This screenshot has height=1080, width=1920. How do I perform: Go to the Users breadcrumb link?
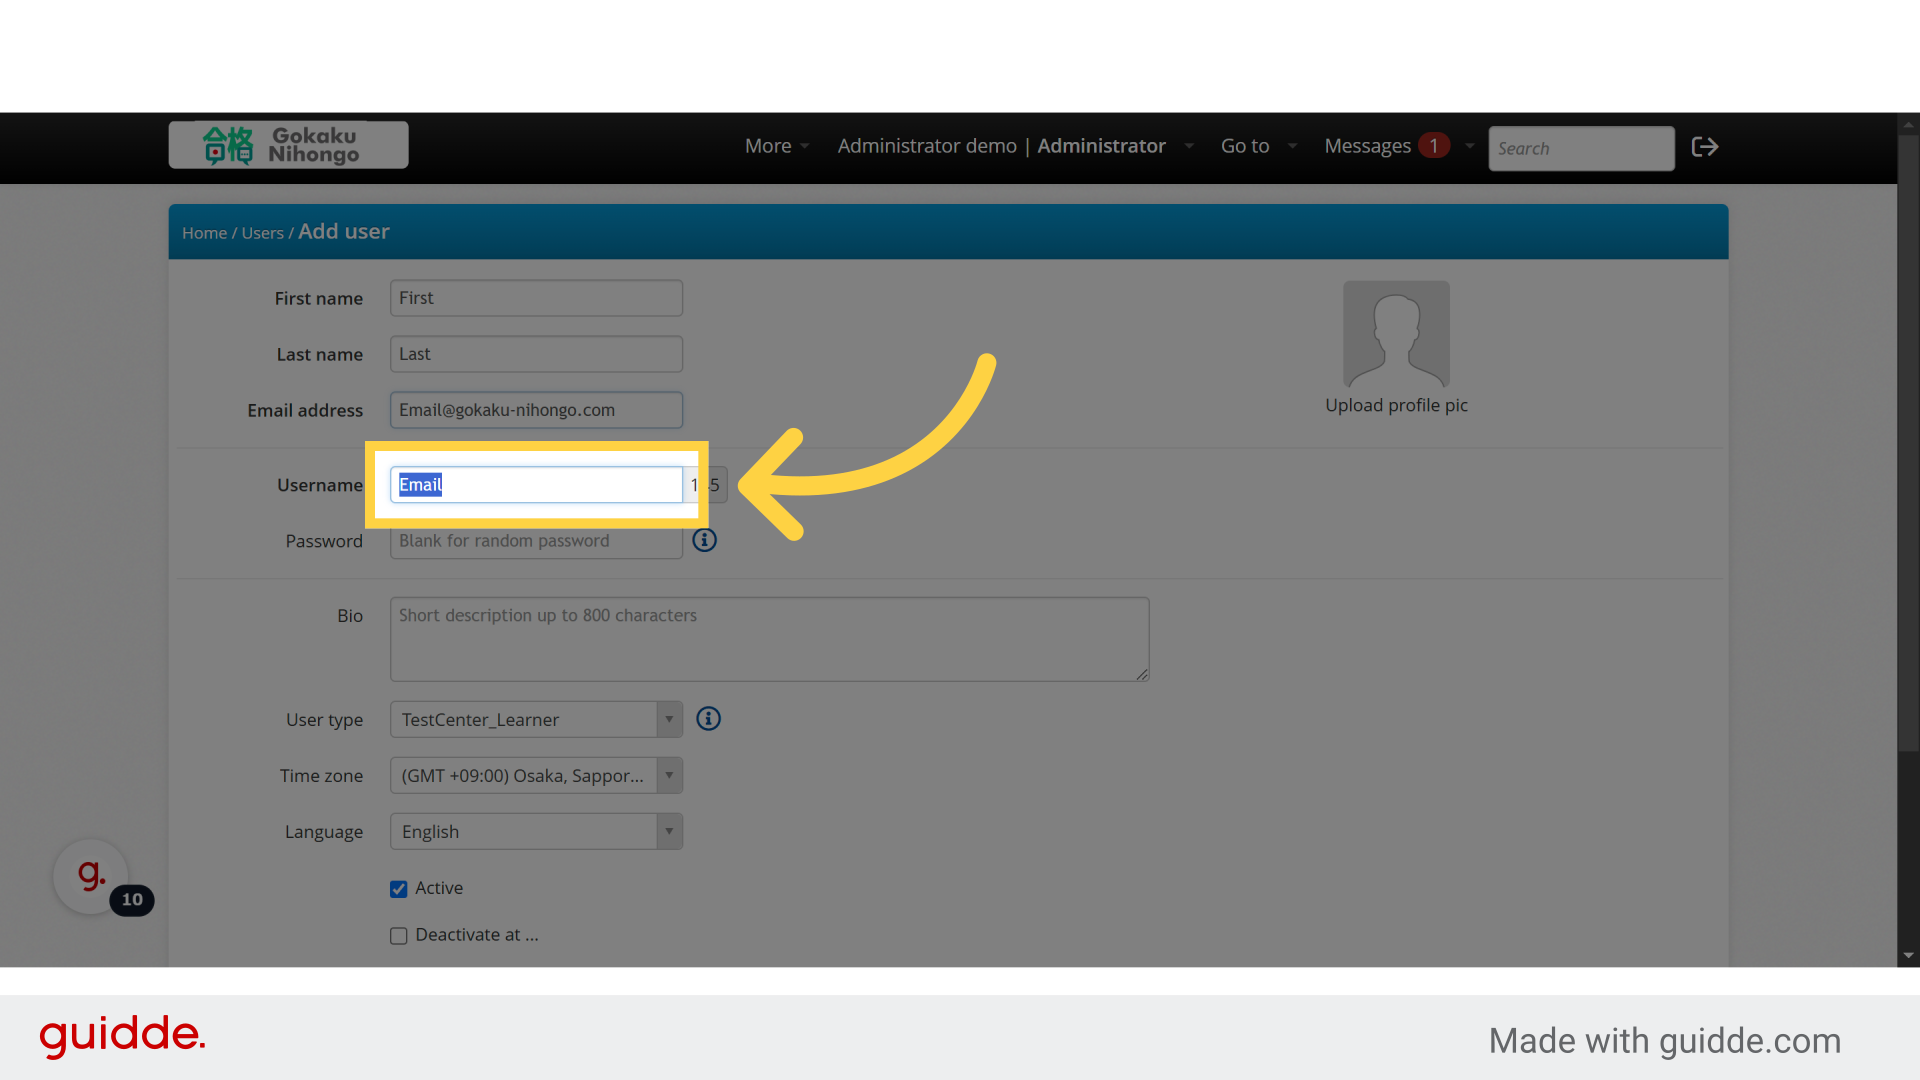click(x=262, y=233)
